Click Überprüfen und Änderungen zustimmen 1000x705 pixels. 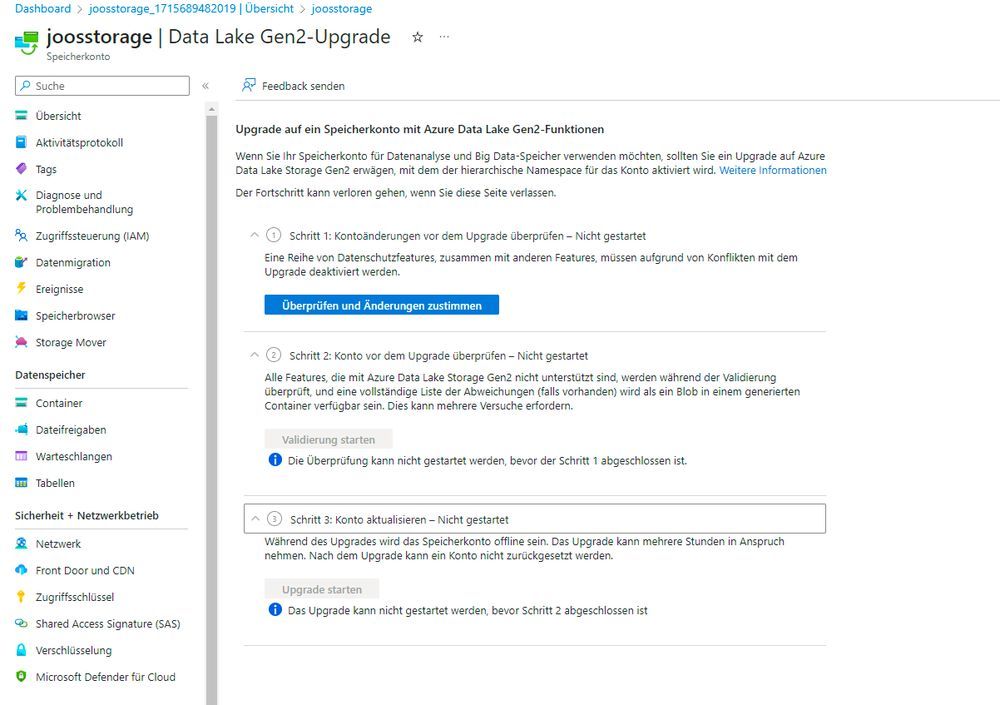(x=381, y=304)
